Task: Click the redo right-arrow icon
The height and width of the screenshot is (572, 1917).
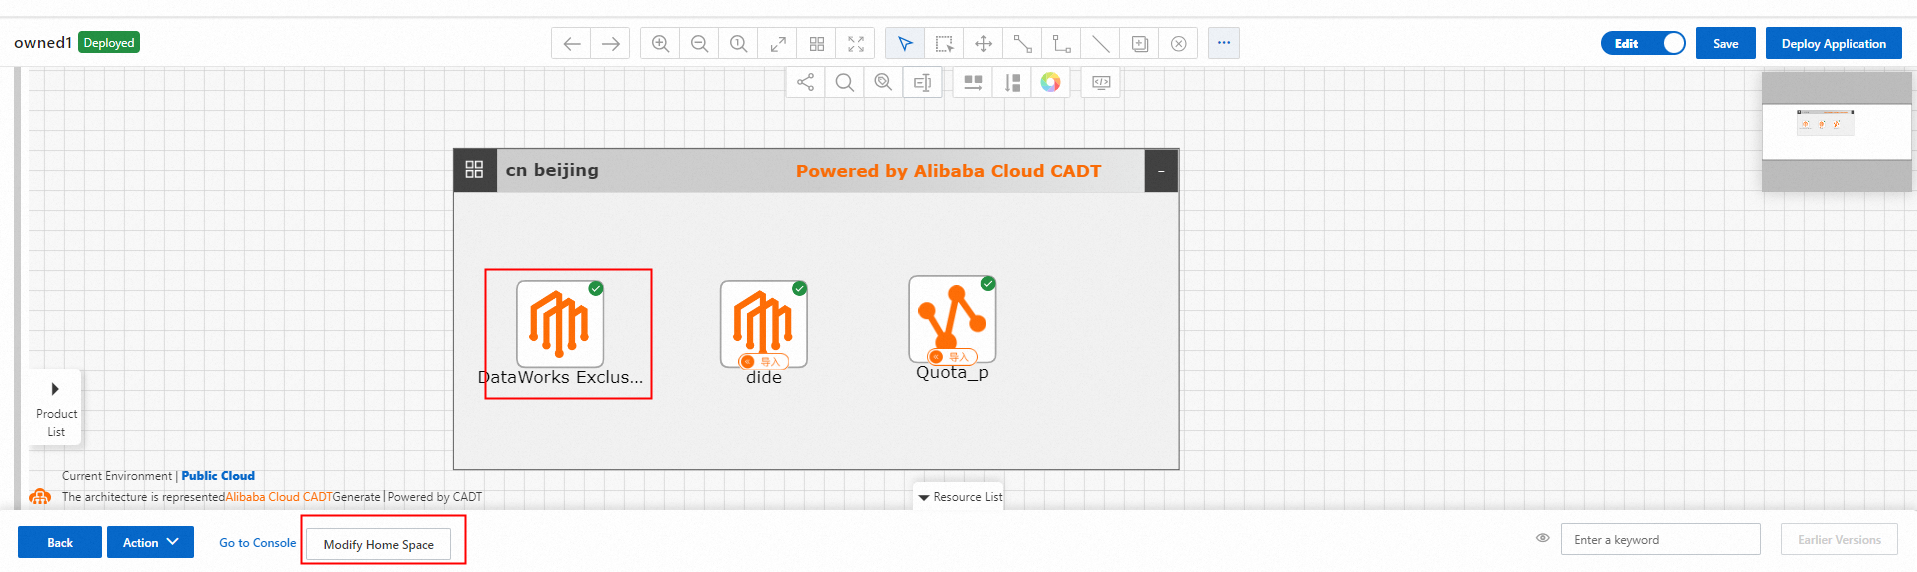Action: [610, 44]
